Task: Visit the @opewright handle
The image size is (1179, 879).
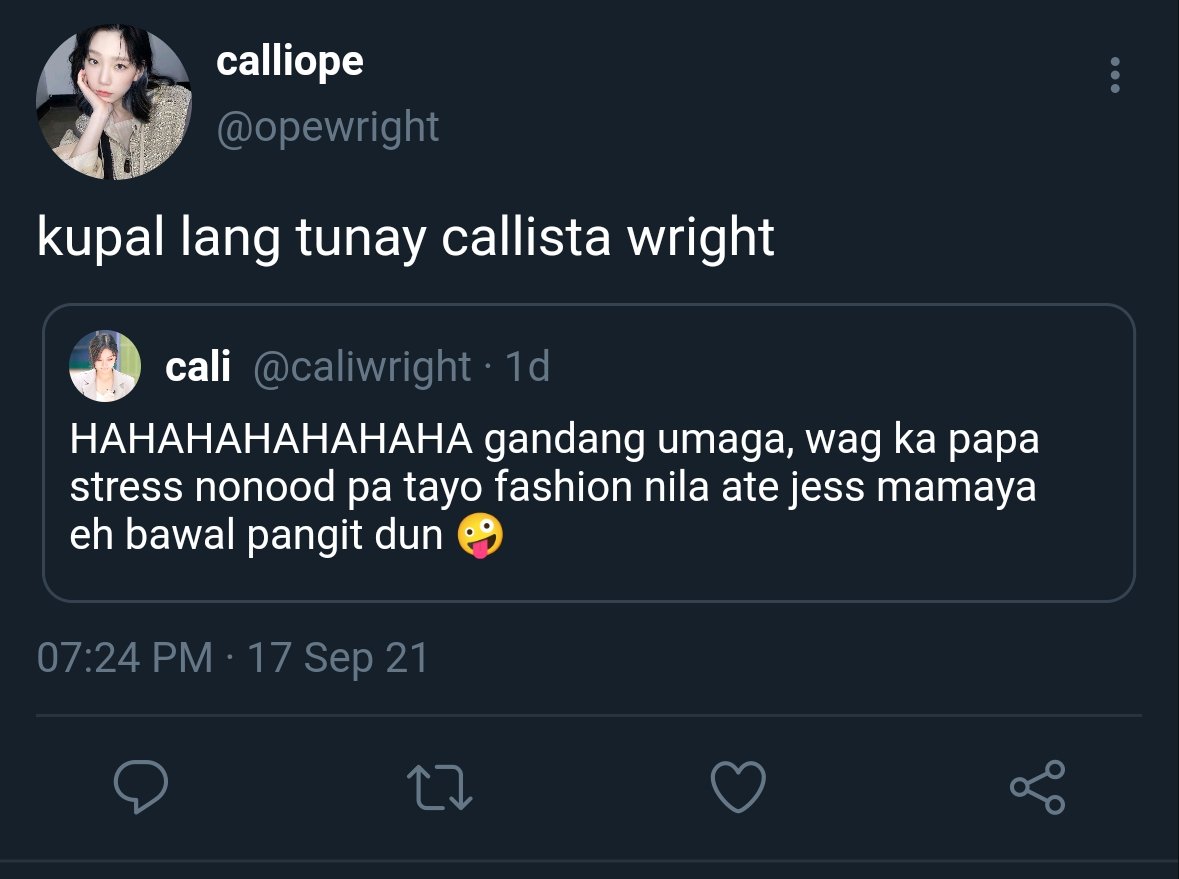Action: click(328, 128)
